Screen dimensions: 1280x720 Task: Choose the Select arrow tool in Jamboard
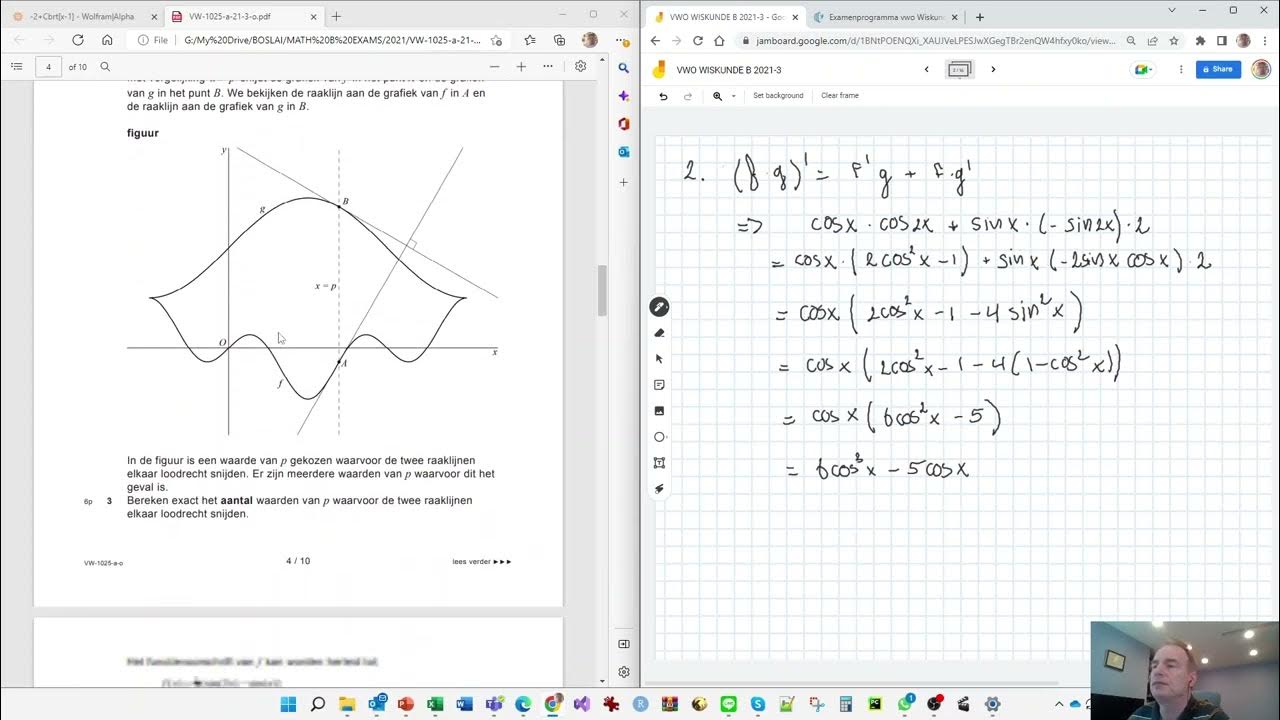click(659, 359)
